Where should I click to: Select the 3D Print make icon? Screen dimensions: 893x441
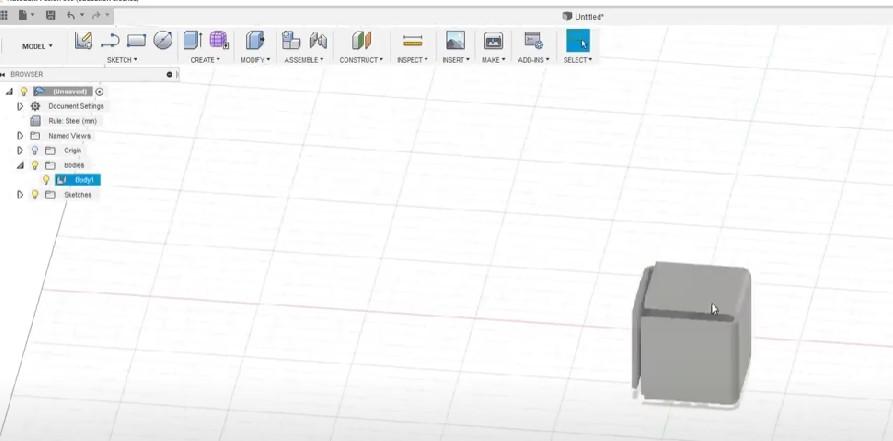(x=493, y=40)
